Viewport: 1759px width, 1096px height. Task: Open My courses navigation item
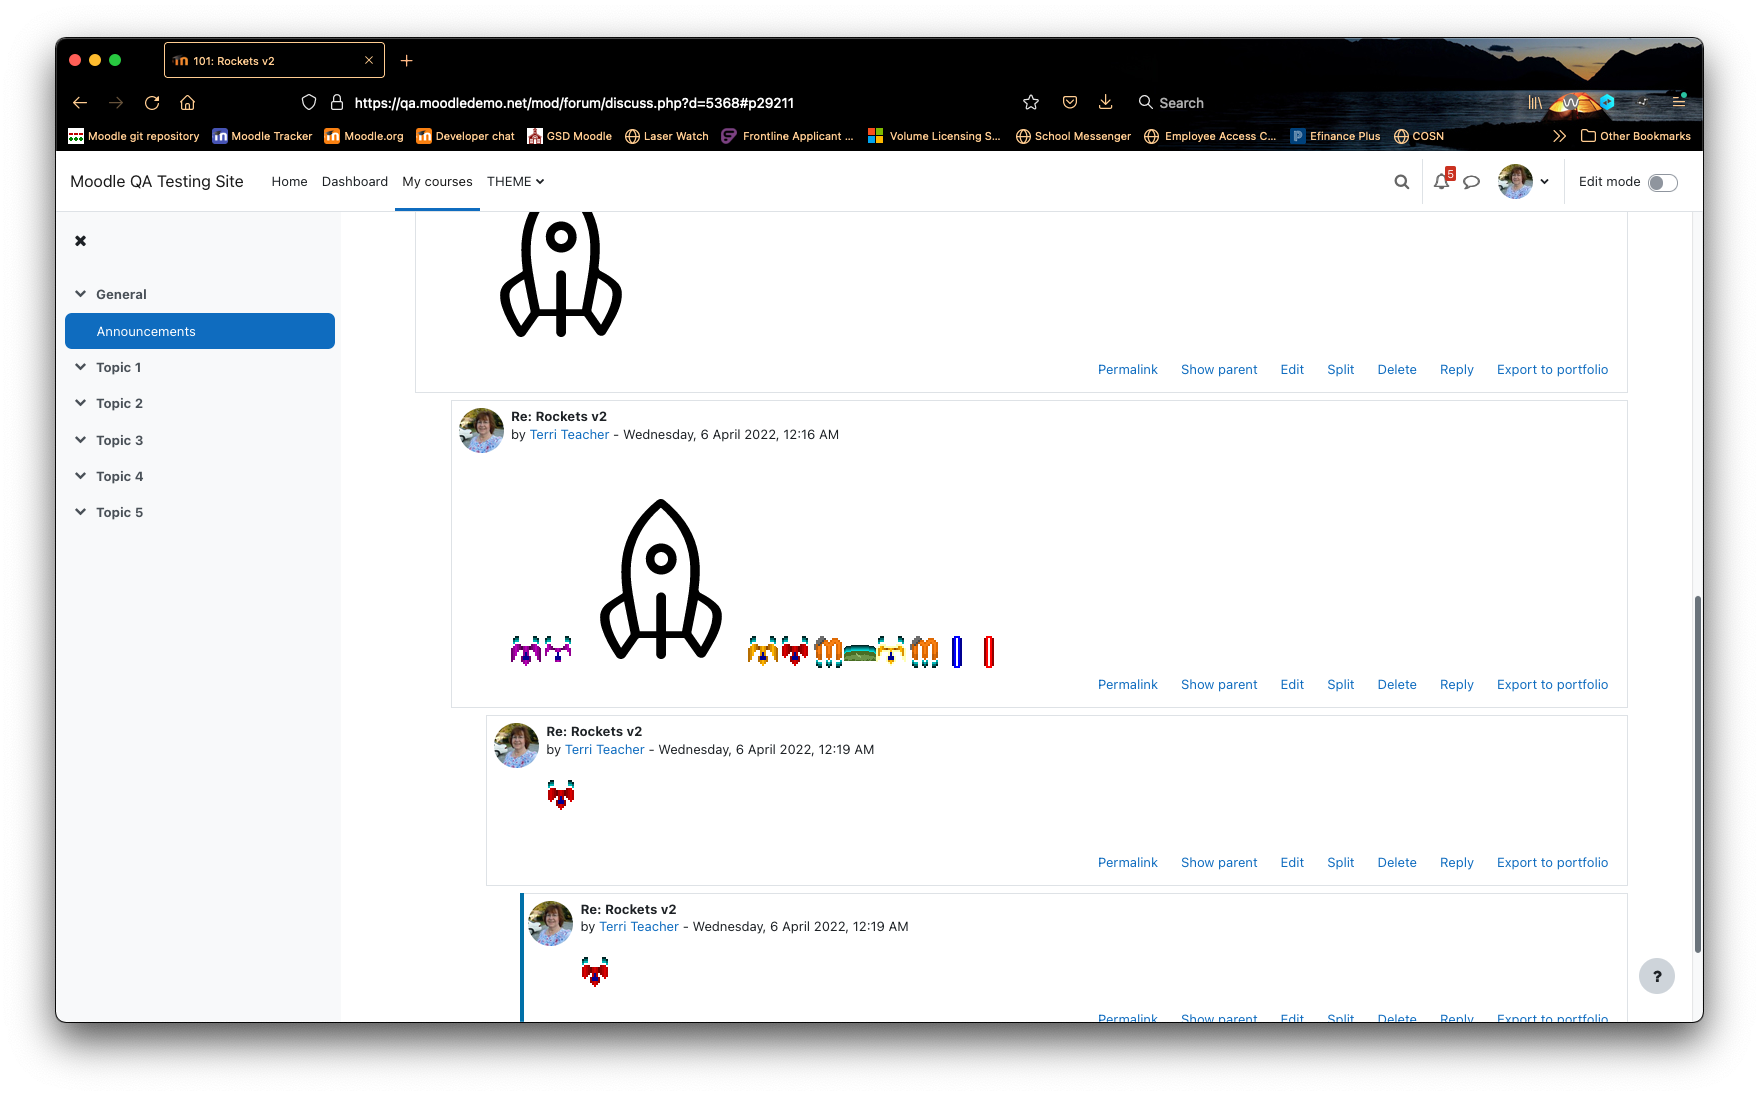pos(437,182)
